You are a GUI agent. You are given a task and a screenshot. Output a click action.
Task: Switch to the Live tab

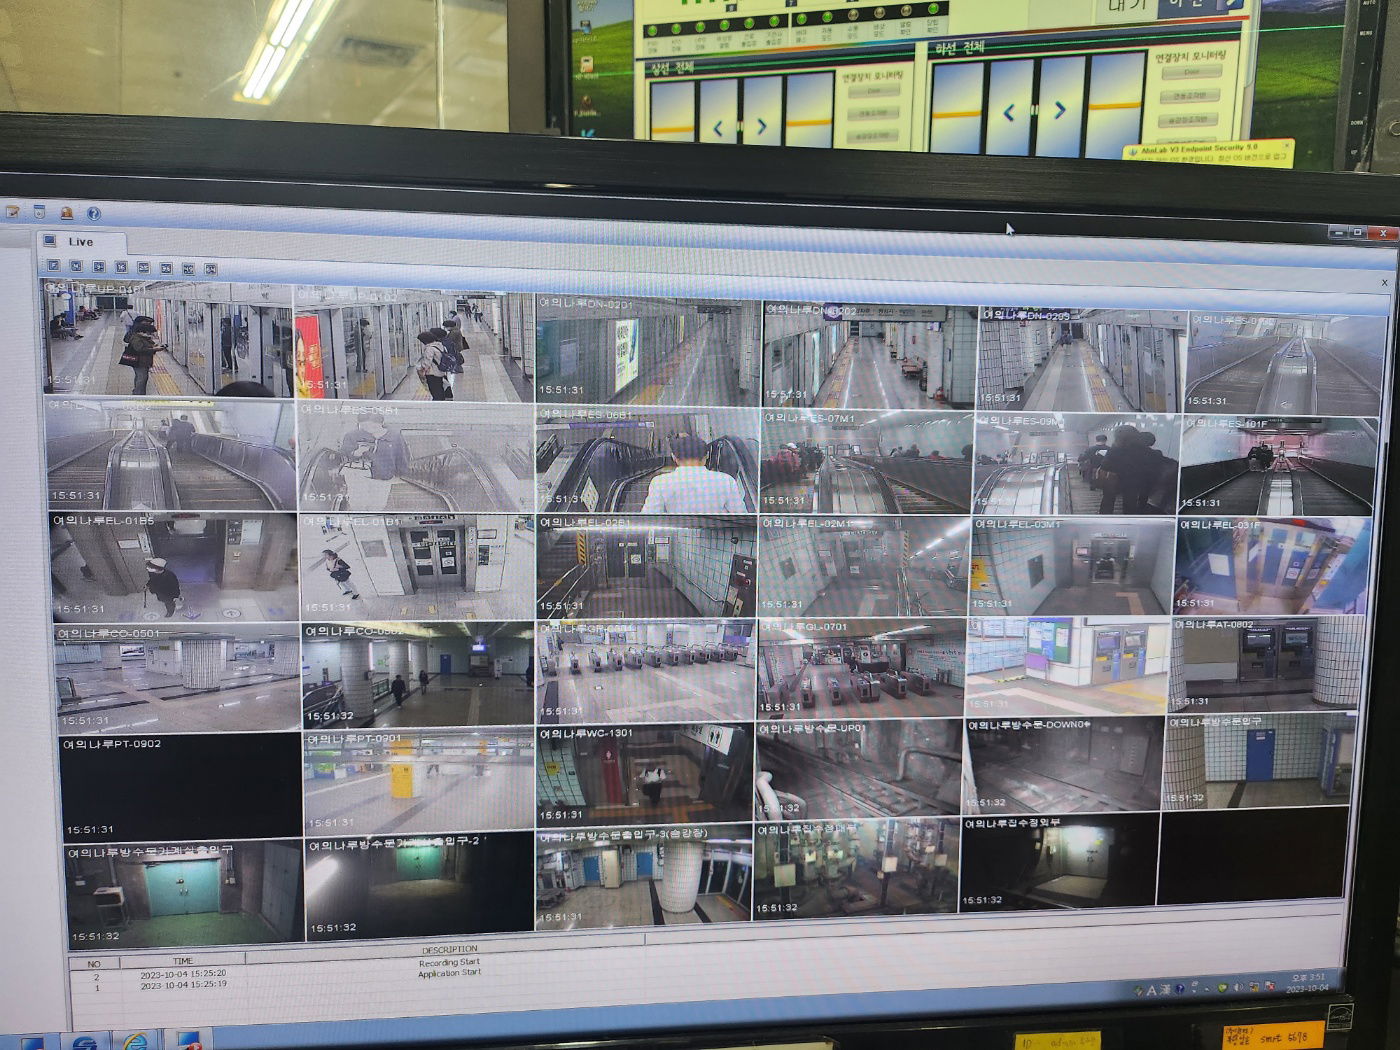click(x=80, y=242)
